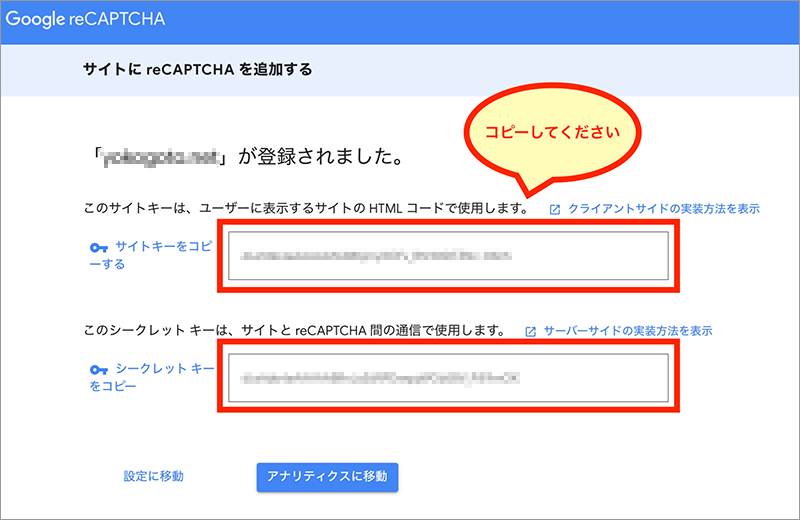Click key icon beside シークレット キーをコピー
This screenshot has width=800, height=520.
tap(98, 370)
